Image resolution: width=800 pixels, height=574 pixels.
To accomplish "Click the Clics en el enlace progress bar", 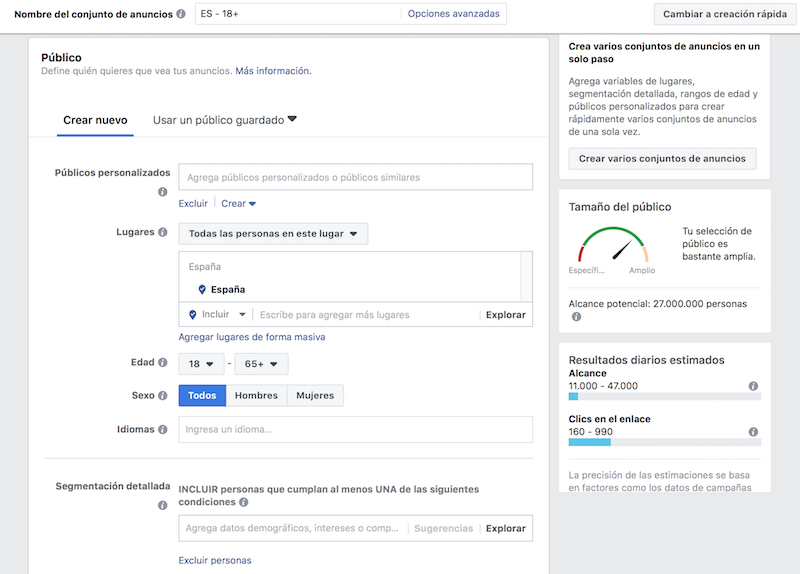I will (x=664, y=442).
